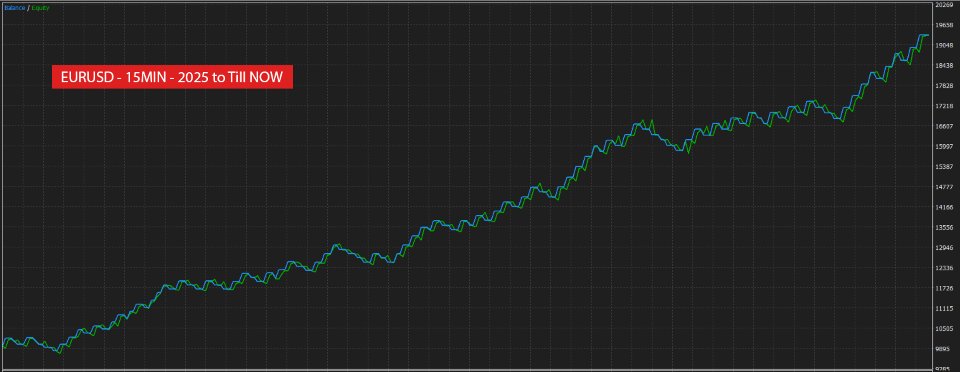Click the 15387 axis value

(x=945, y=166)
